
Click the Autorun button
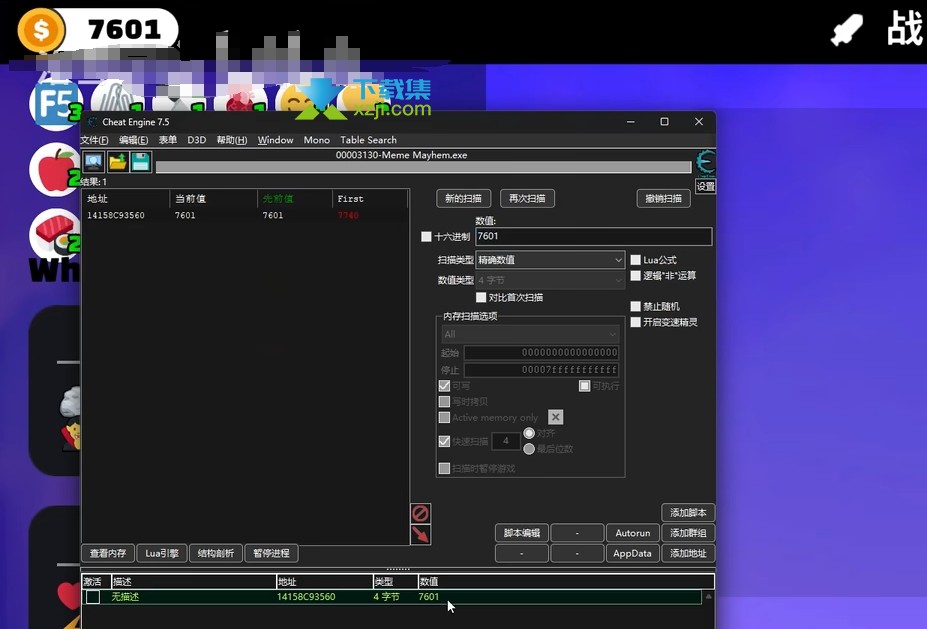coord(633,533)
